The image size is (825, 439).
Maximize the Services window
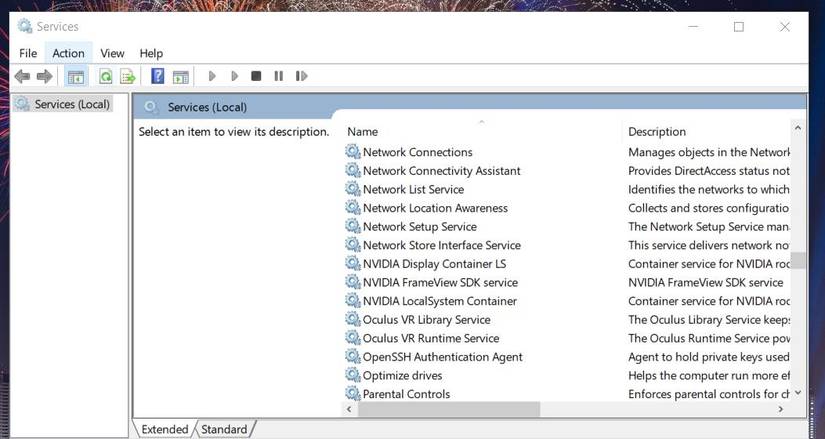coord(739,27)
